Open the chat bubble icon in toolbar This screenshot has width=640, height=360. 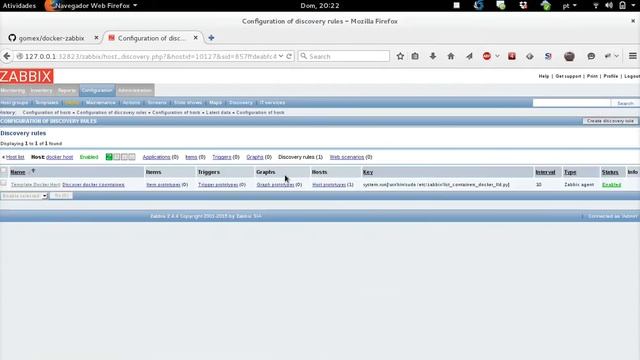point(591,56)
